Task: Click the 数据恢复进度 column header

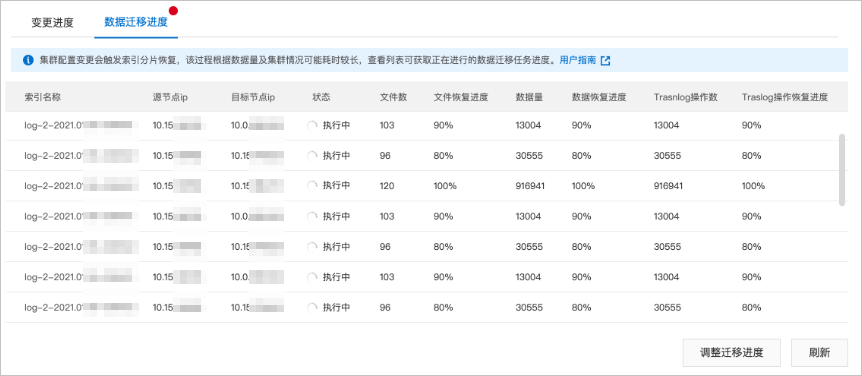Action: [x=599, y=97]
